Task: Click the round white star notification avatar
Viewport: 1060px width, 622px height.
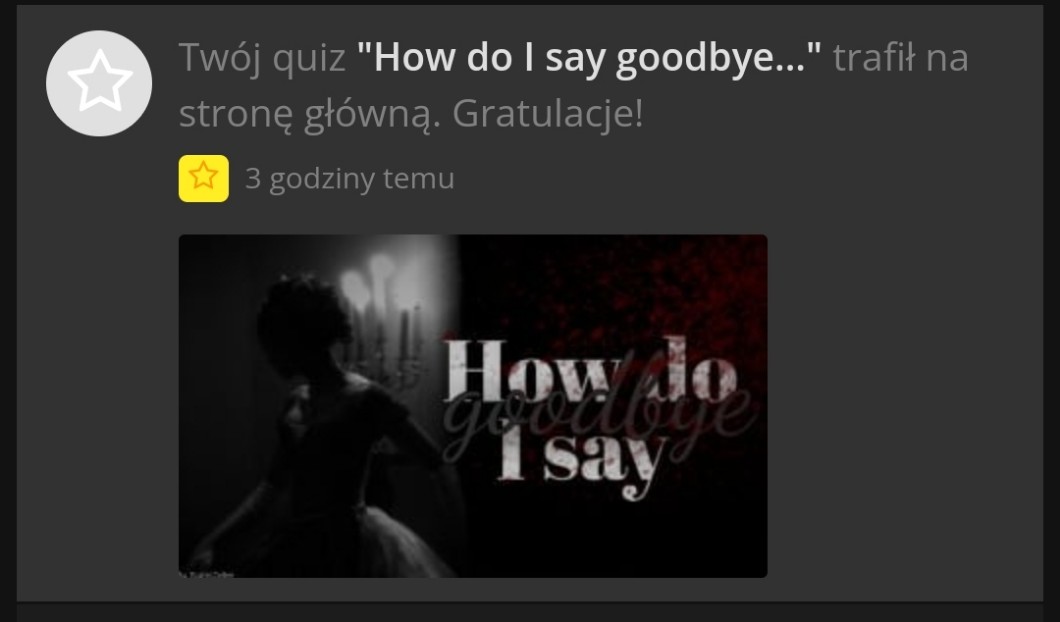Action: point(99,83)
